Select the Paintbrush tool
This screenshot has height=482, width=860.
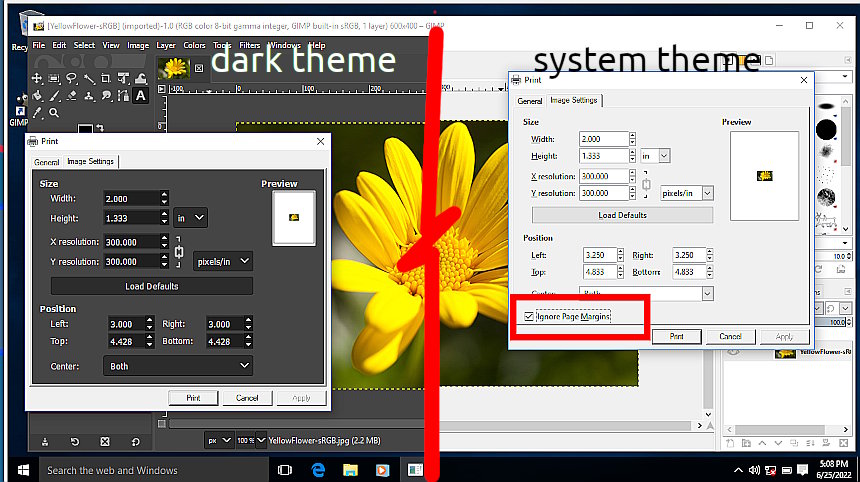point(54,96)
